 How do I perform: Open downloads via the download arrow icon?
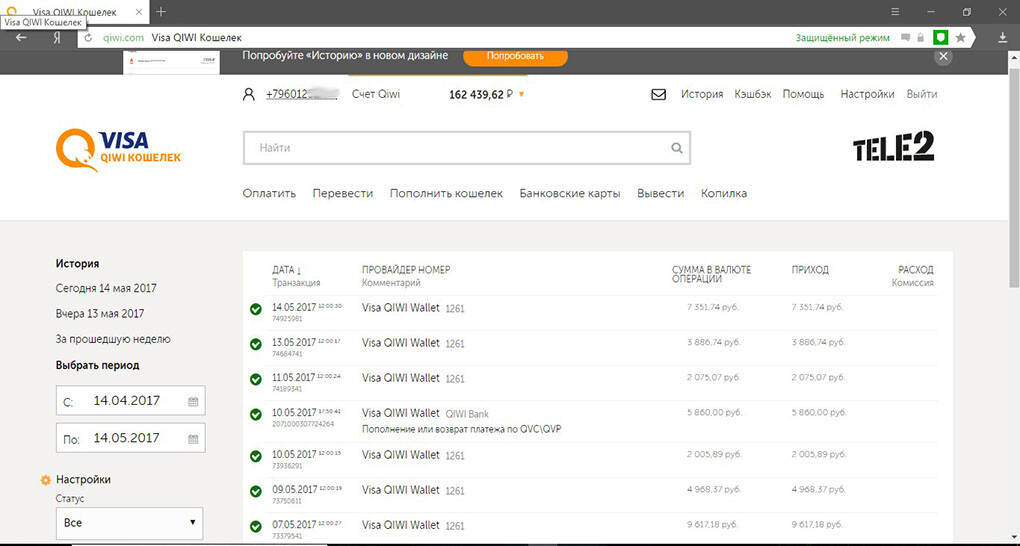coord(1003,38)
